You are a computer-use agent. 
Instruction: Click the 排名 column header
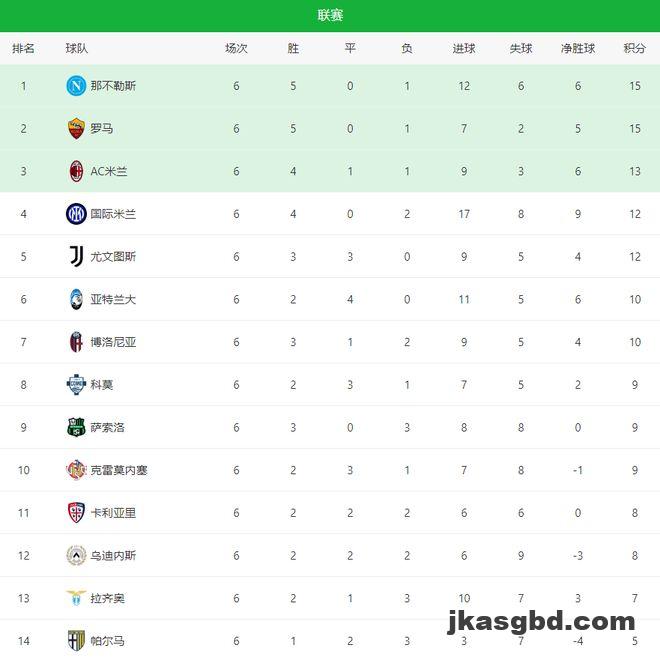click(23, 48)
